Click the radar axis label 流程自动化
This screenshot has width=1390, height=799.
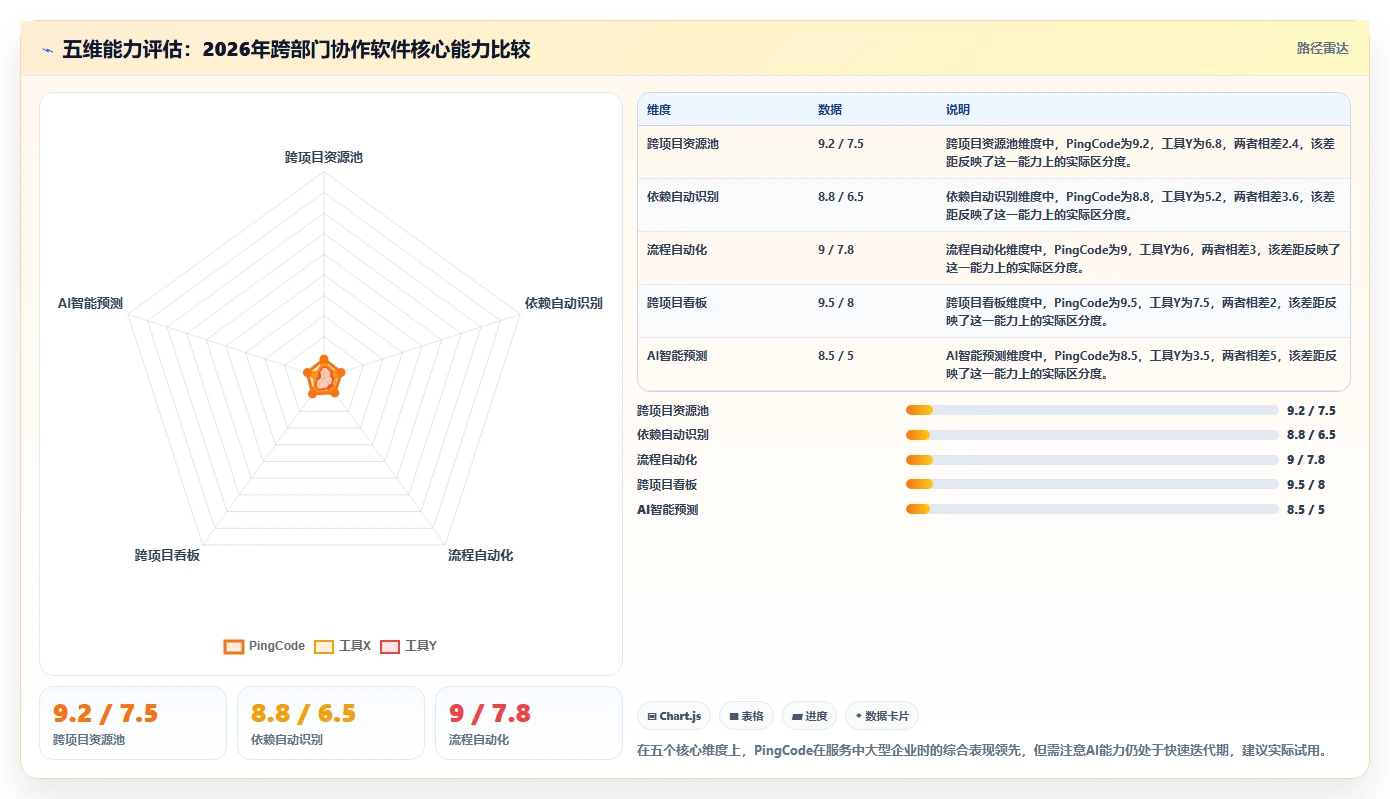point(481,555)
